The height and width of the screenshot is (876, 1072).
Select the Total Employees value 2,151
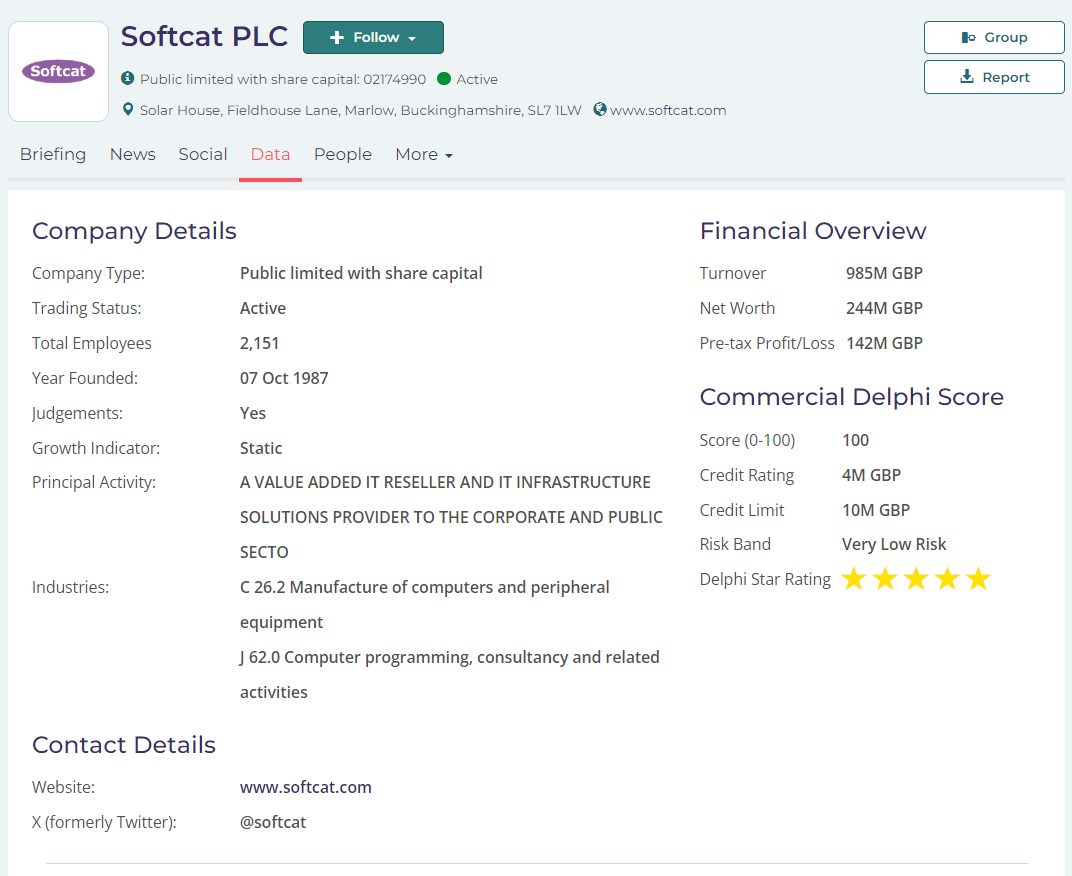pos(259,343)
